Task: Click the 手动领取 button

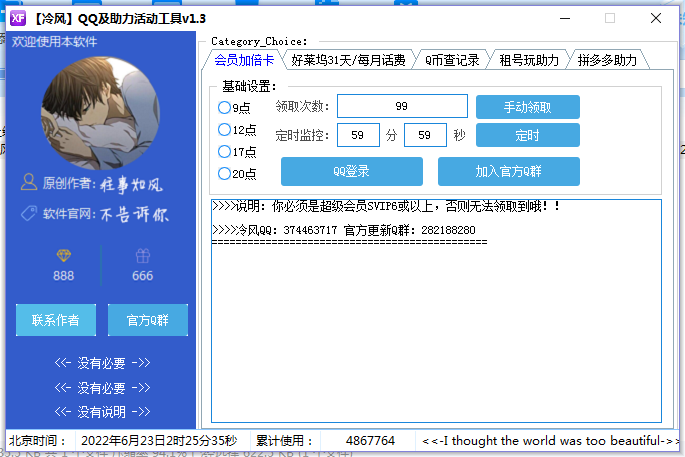Action: coord(528,107)
